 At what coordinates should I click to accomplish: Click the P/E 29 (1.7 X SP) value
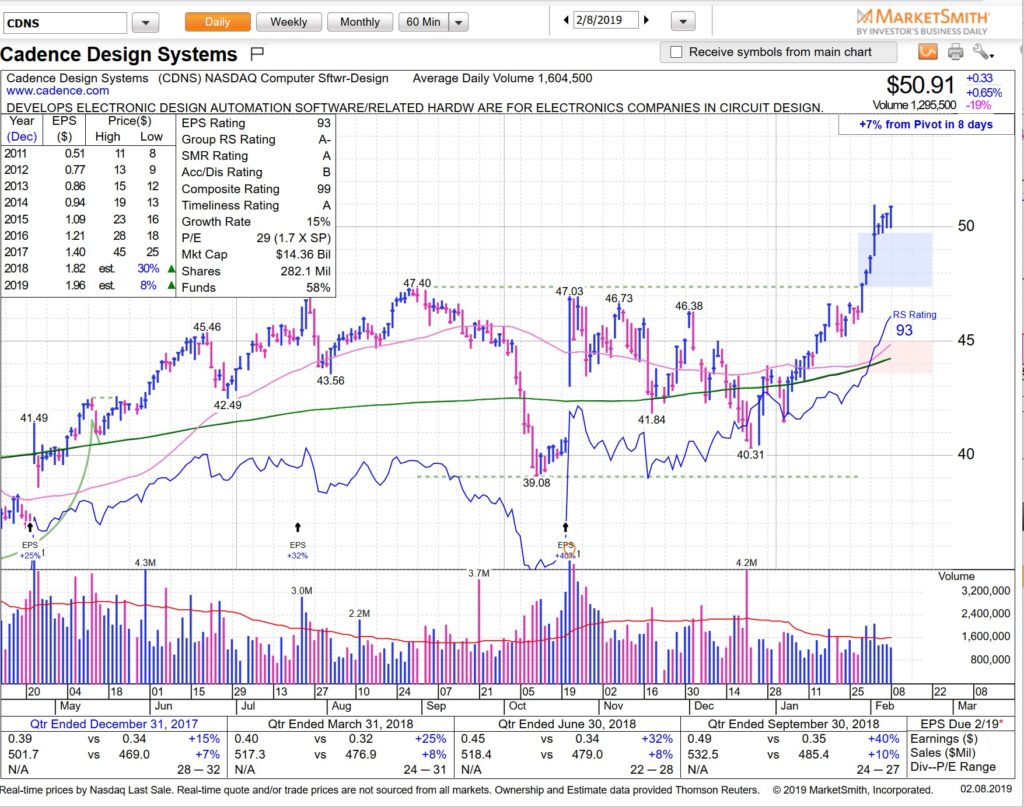[293, 238]
